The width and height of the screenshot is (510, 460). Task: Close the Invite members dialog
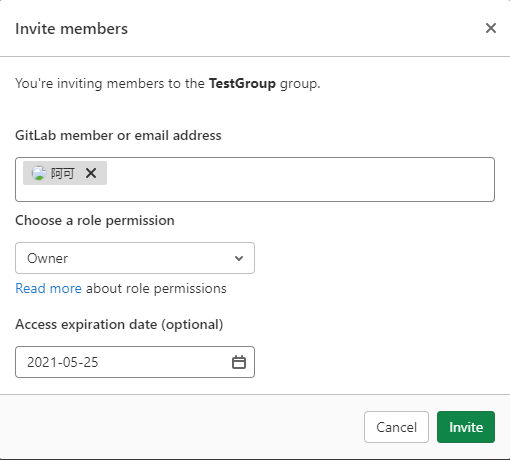pyautogui.click(x=491, y=28)
